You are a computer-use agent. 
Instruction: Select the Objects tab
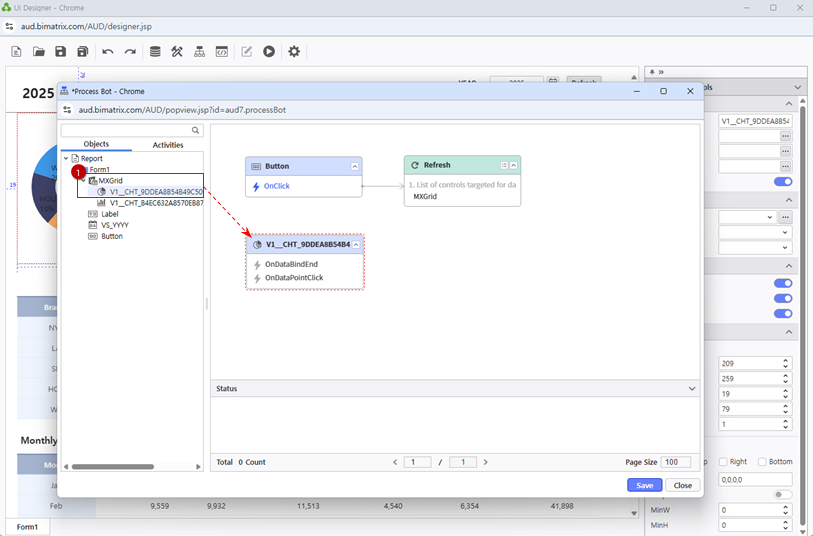click(96, 145)
